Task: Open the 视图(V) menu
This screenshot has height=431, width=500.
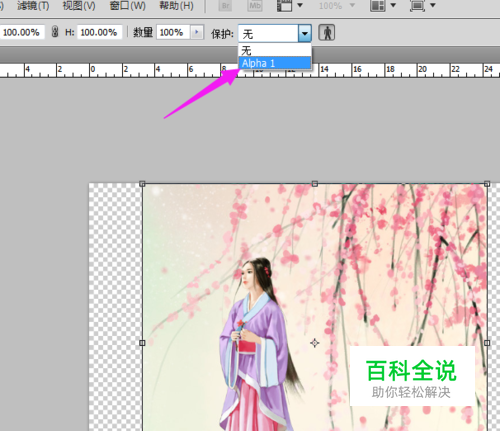Action: (x=79, y=5)
